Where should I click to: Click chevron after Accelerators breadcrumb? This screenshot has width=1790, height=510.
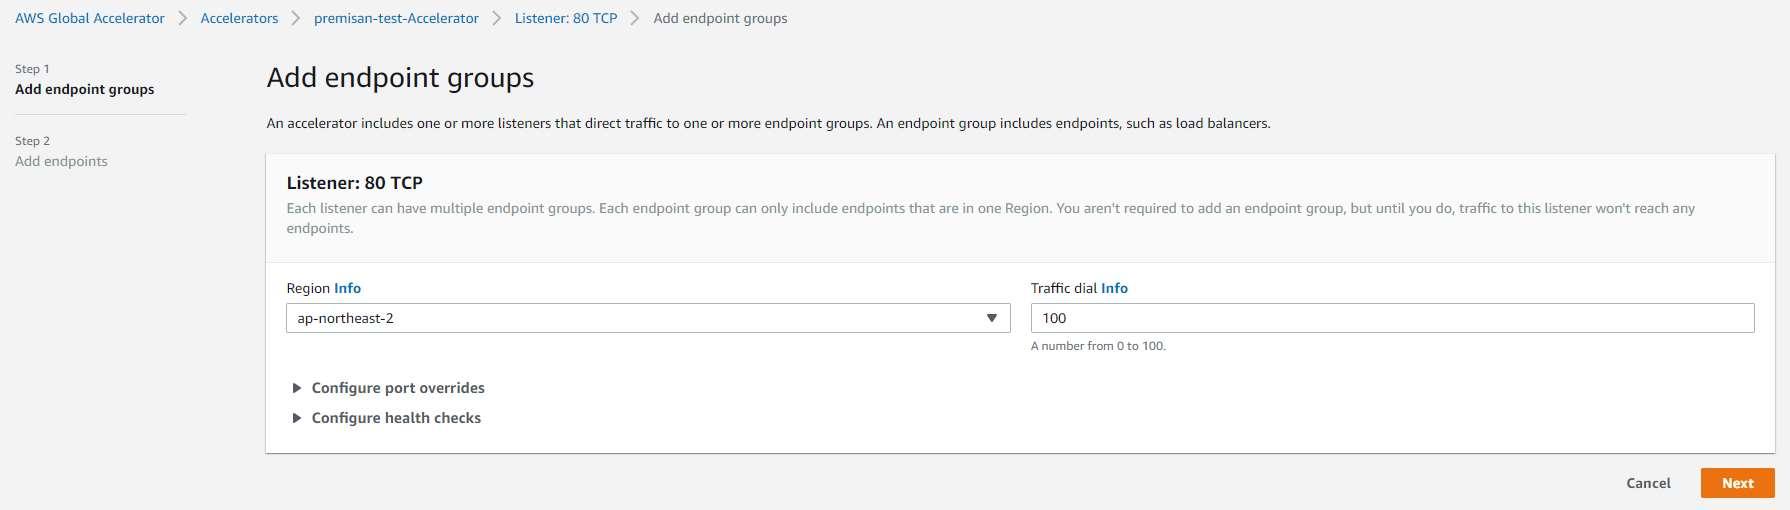[x=296, y=19]
